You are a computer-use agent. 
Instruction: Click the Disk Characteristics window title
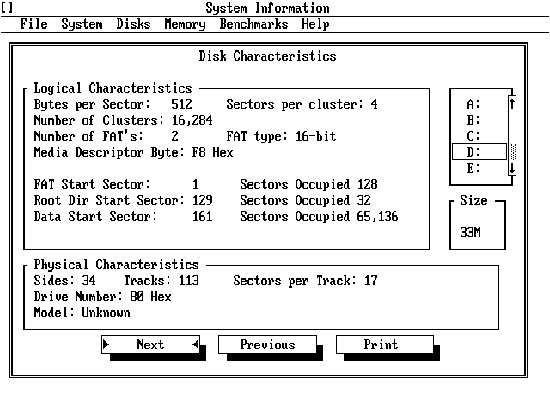[268, 56]
